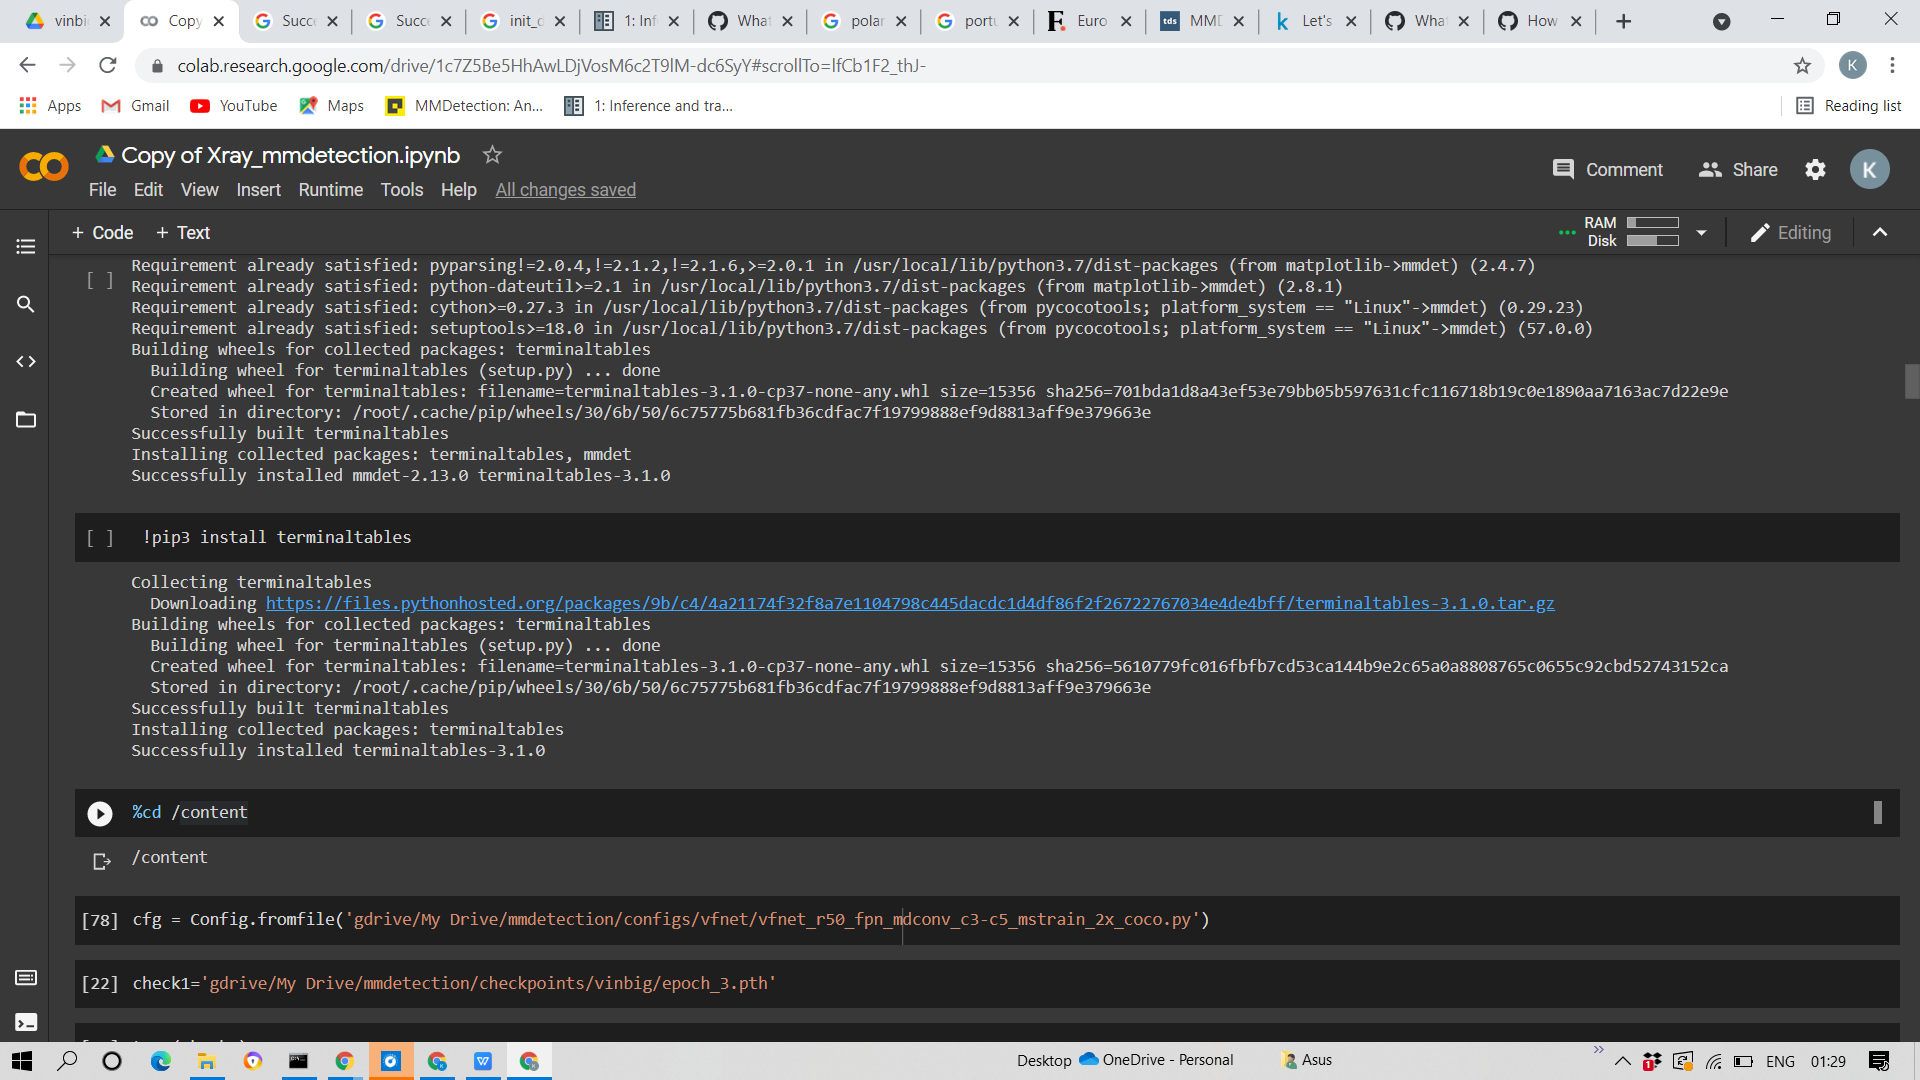1920x1080 pixels.
Task: Collapse the header with the chevron arrow
Action: pyautogui.click(x=1880, y=232)
